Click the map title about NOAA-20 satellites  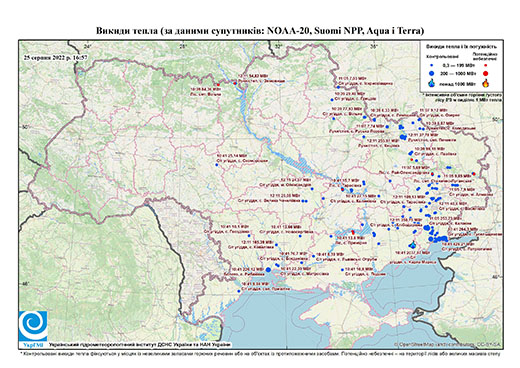coord(260,31)
